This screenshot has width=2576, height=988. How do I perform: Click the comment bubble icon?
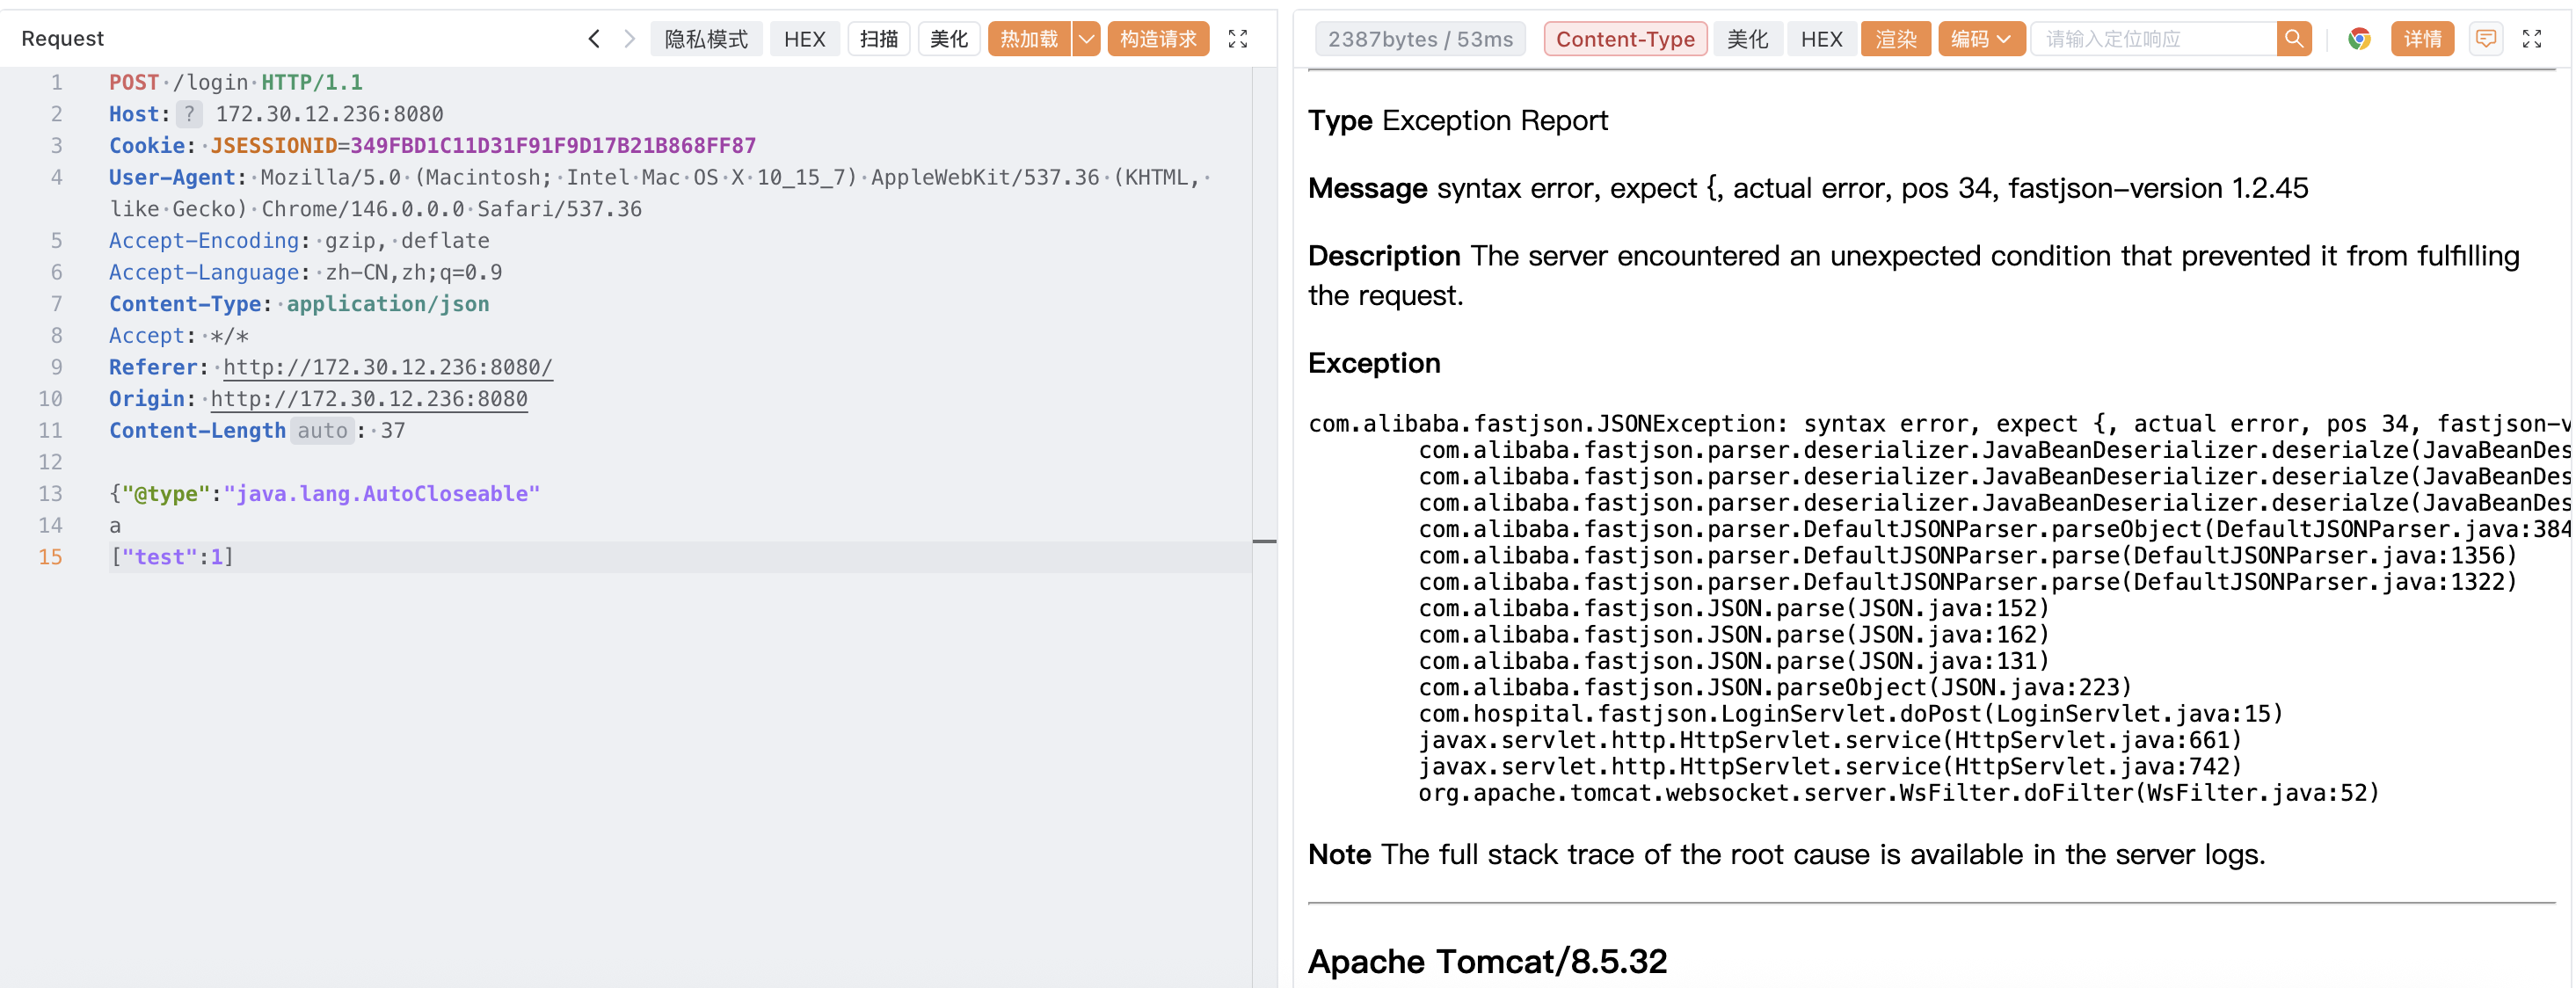click(x=2485, y=39)
